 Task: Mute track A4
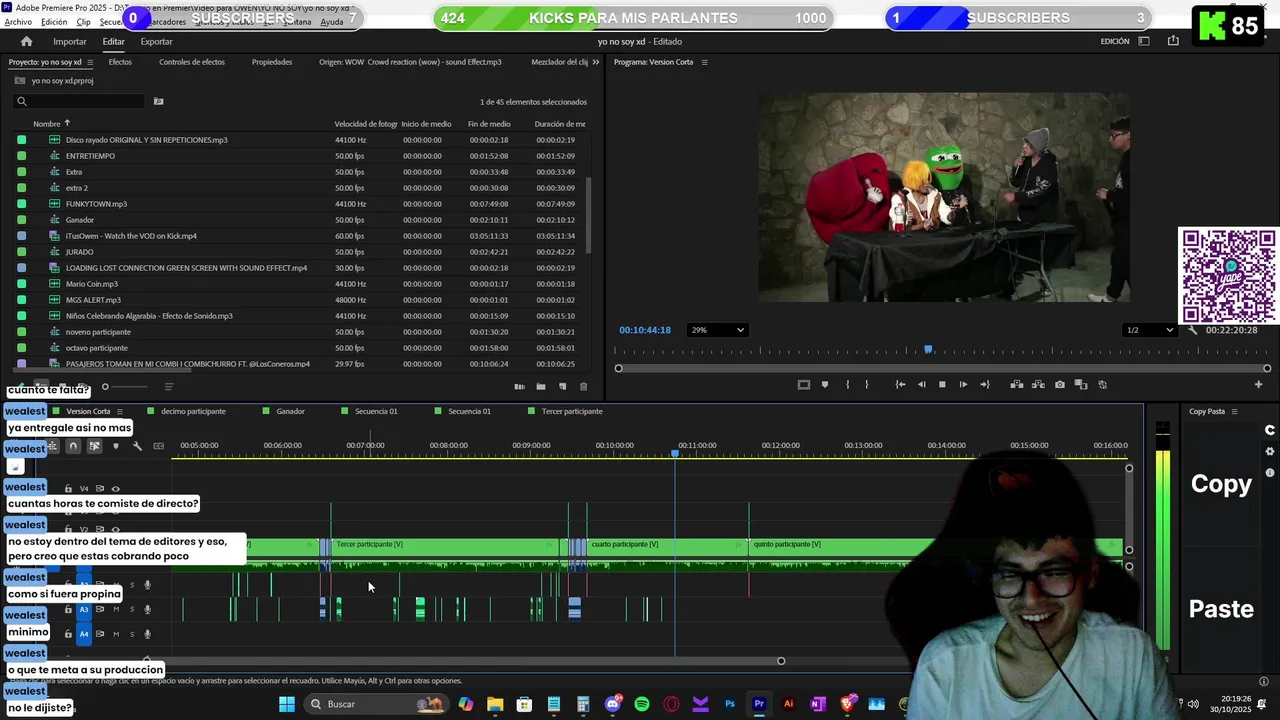pos(116,634)
